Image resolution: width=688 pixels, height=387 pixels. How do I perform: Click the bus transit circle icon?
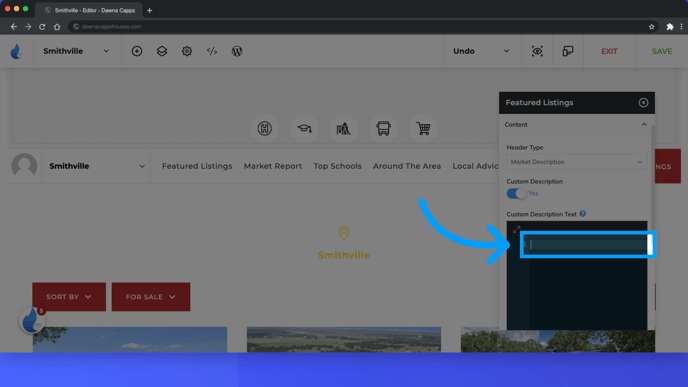pos(383,129)
